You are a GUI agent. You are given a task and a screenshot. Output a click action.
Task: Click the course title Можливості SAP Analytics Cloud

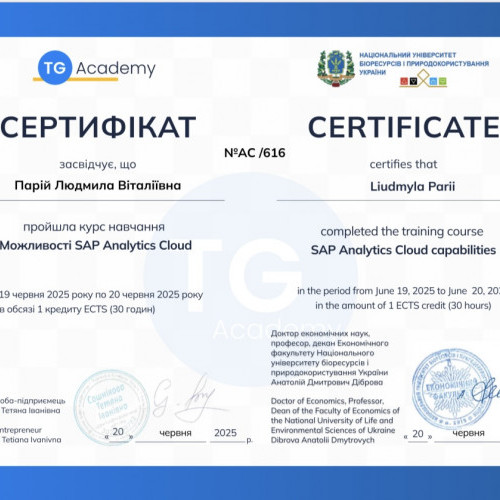click(96, 245)
